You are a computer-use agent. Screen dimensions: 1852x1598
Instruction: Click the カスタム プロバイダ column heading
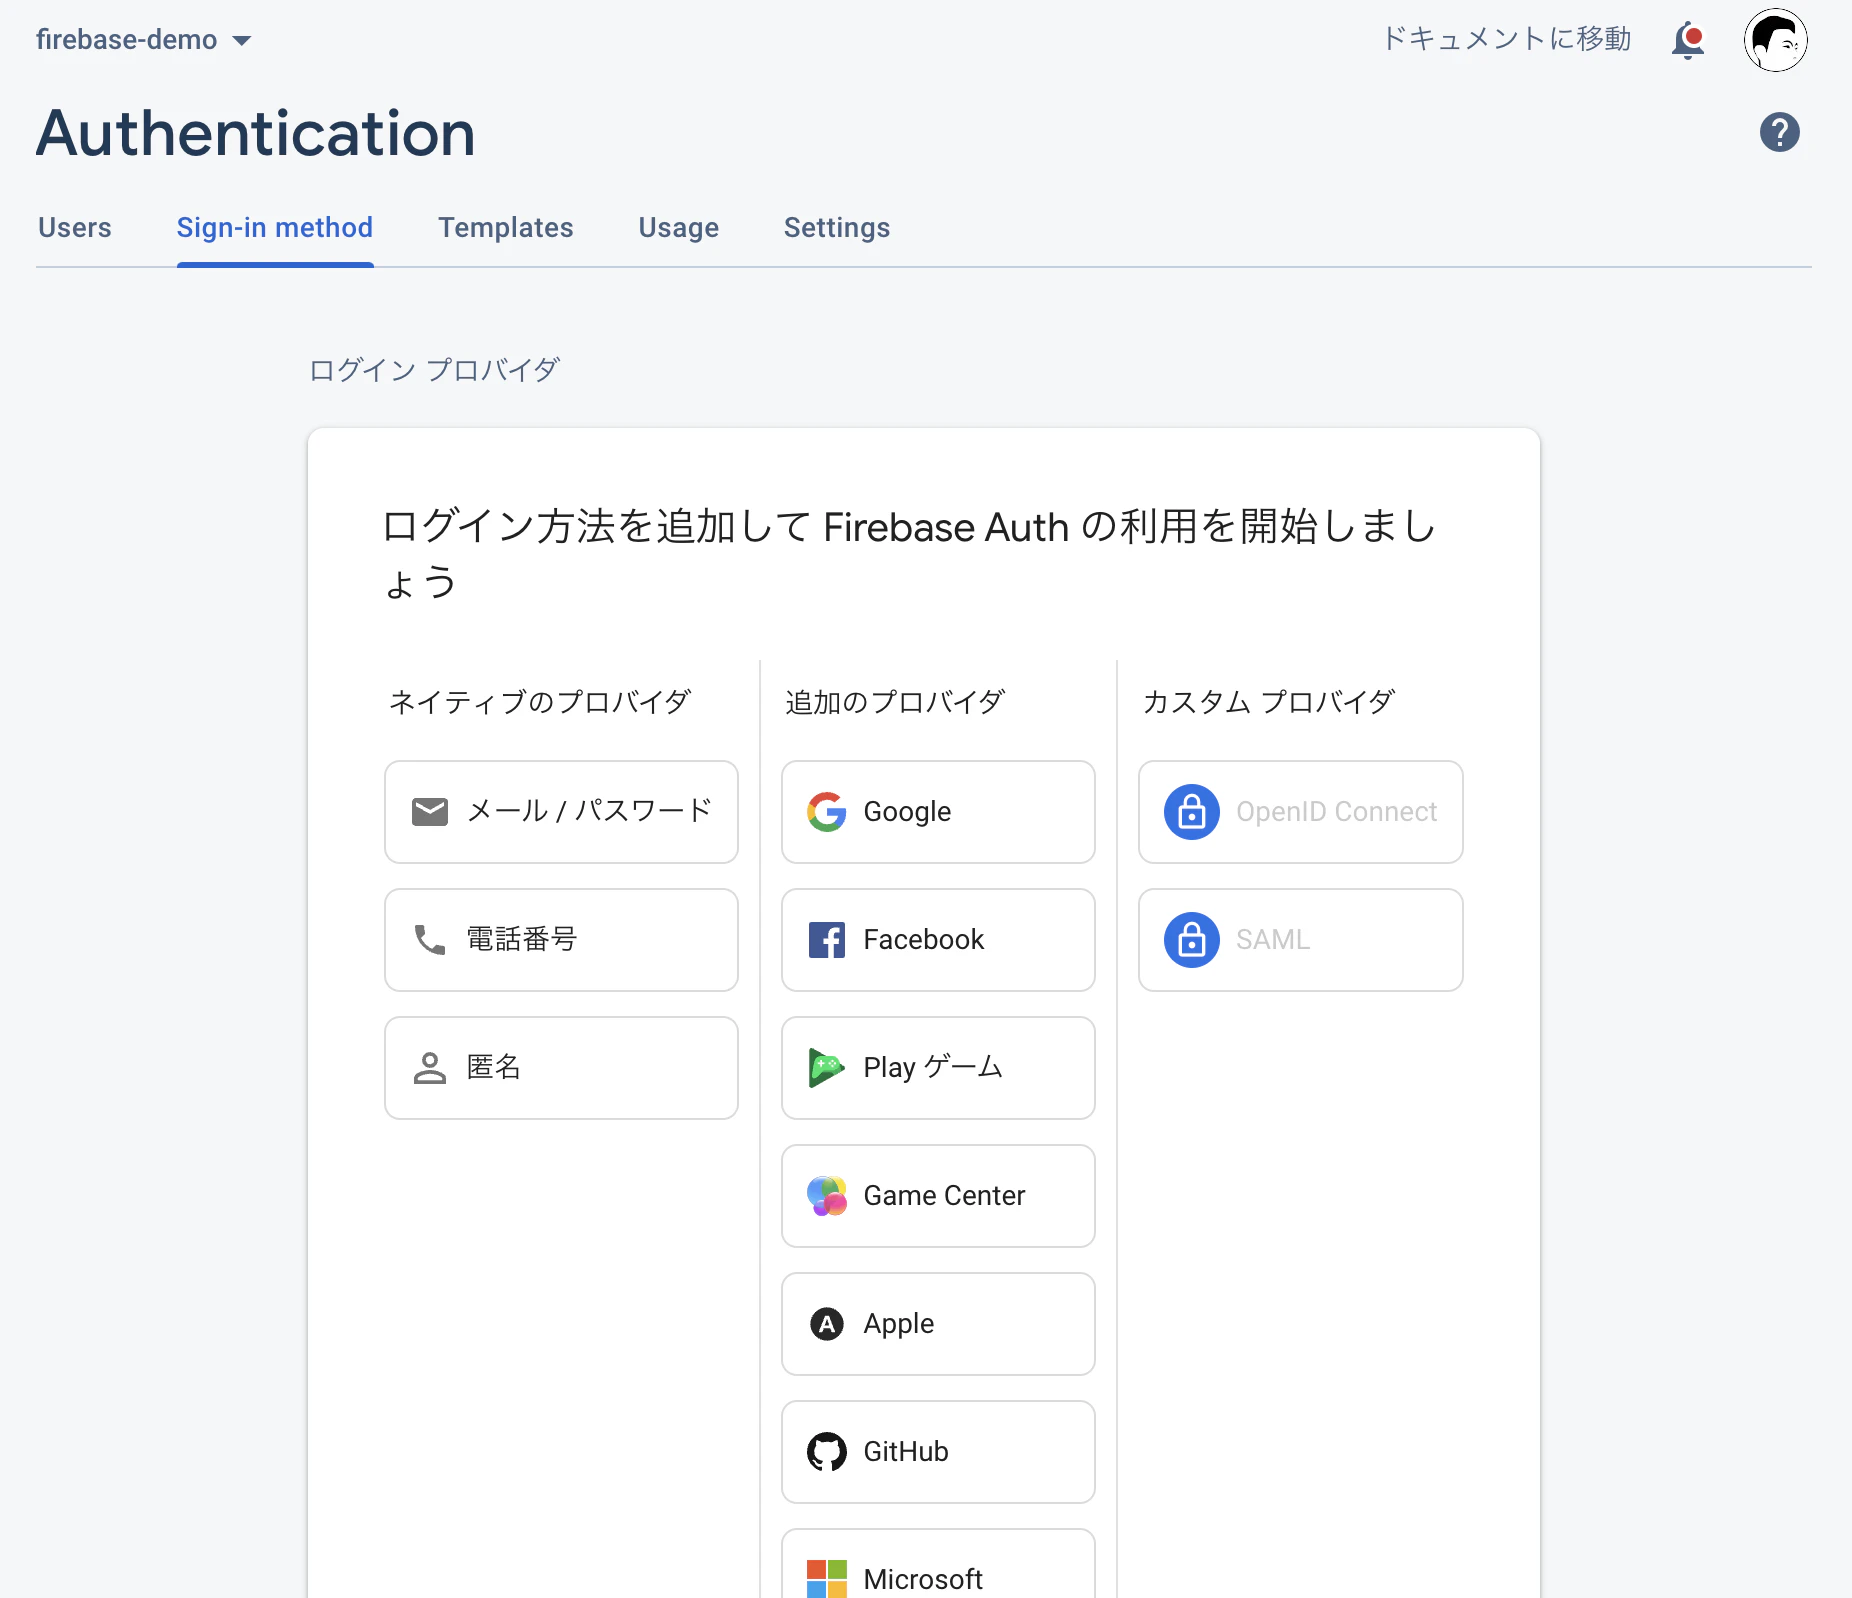(x=1268, y=702)
